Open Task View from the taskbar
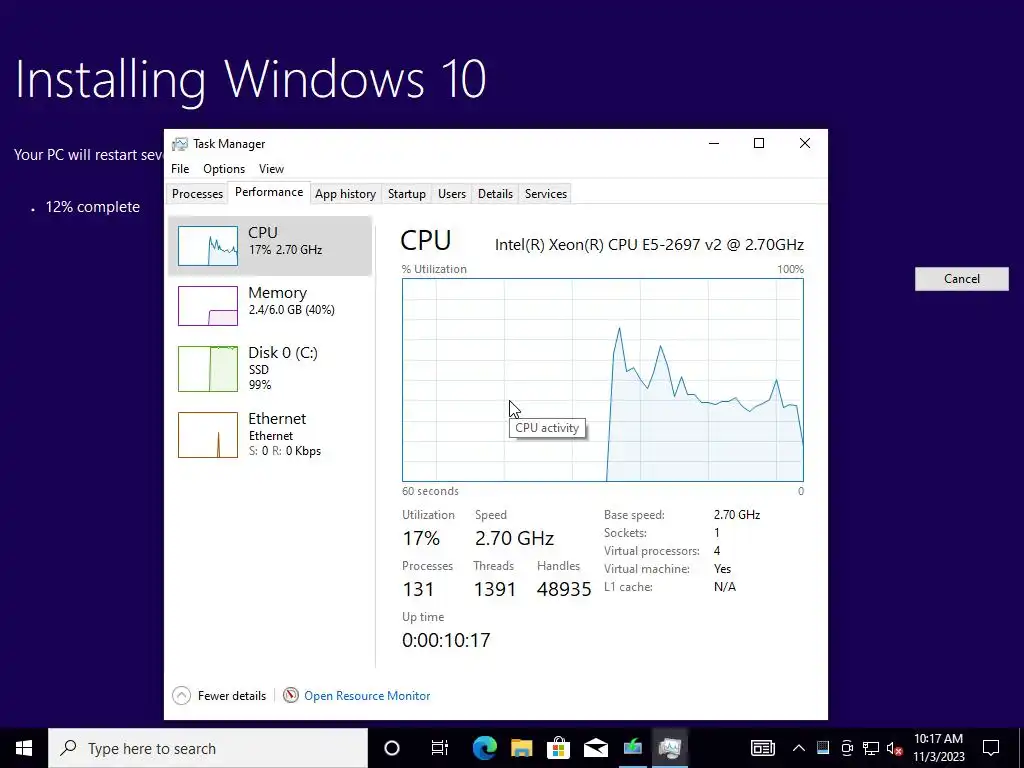1024x768 pixels. 440,748
